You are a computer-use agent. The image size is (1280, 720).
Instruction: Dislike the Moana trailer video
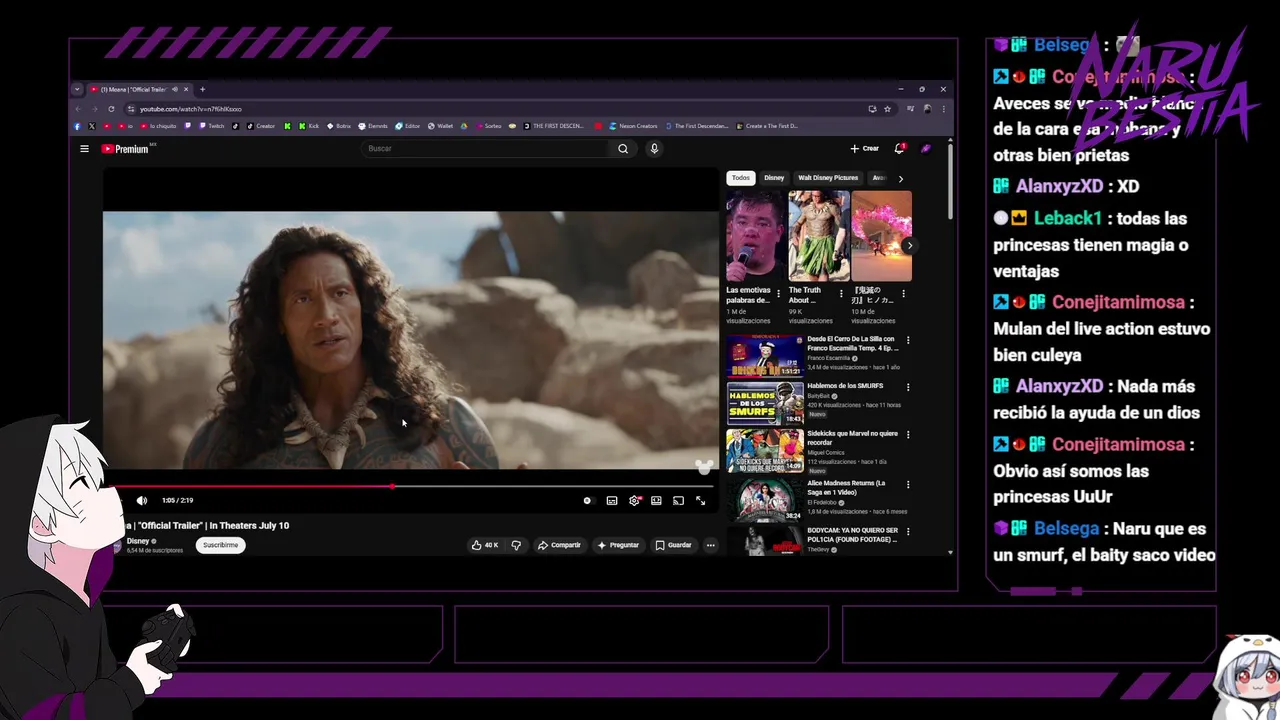point(516,545)
